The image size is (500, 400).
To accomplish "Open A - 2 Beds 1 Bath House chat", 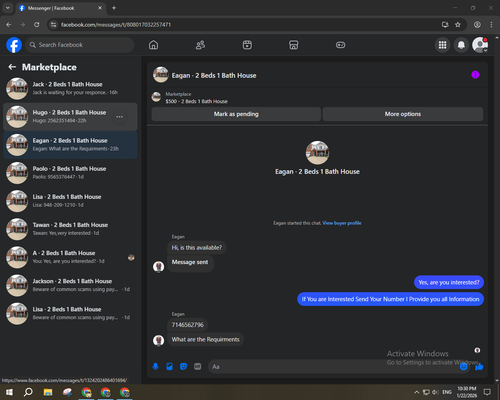I will [70, 257].
